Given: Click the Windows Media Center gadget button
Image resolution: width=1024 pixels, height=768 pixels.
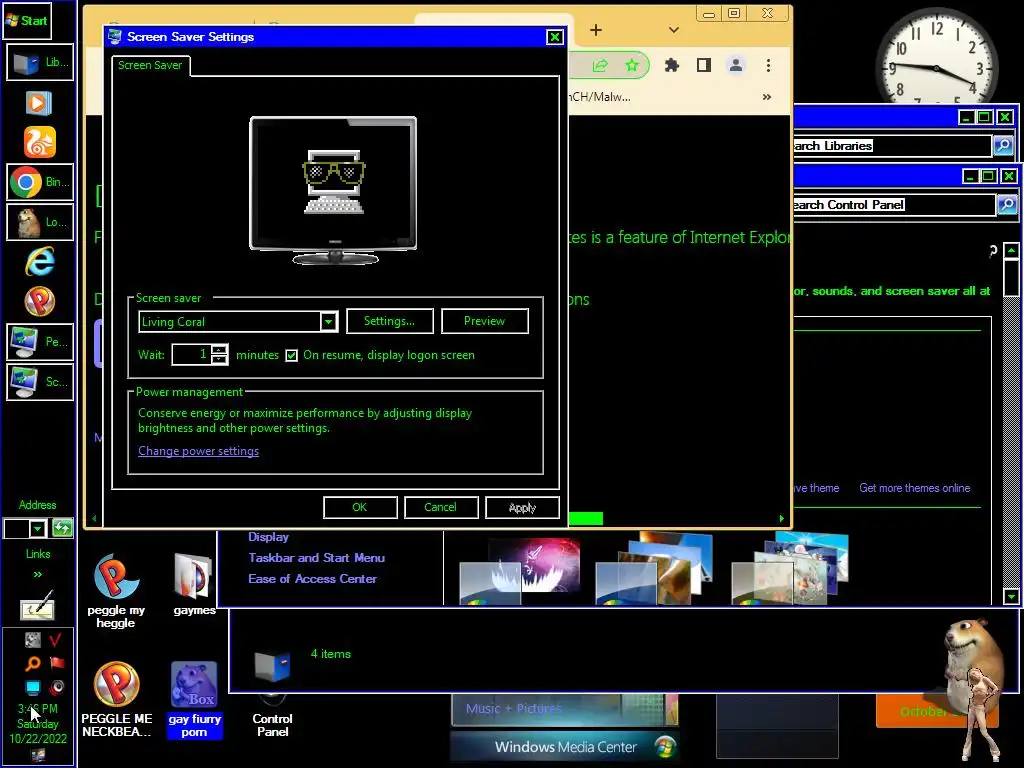Looking at the screenshot, I should pyautogui.click(x=564, y=746).
